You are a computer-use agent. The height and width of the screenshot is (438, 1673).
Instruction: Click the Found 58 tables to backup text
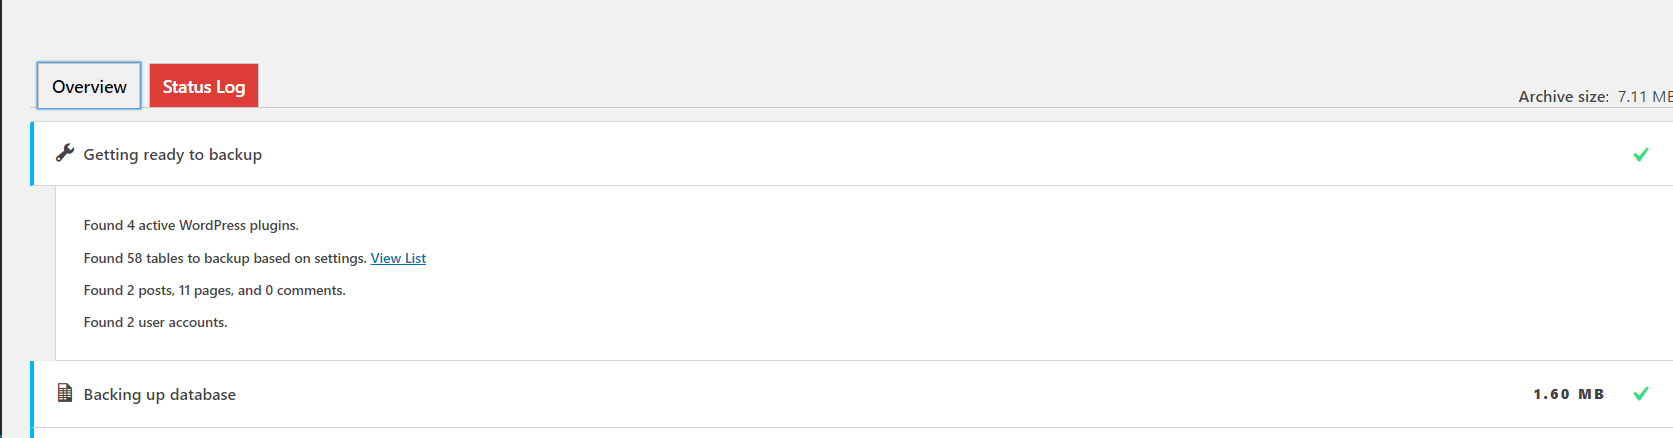pyautogui.click(x=225, y=258)
